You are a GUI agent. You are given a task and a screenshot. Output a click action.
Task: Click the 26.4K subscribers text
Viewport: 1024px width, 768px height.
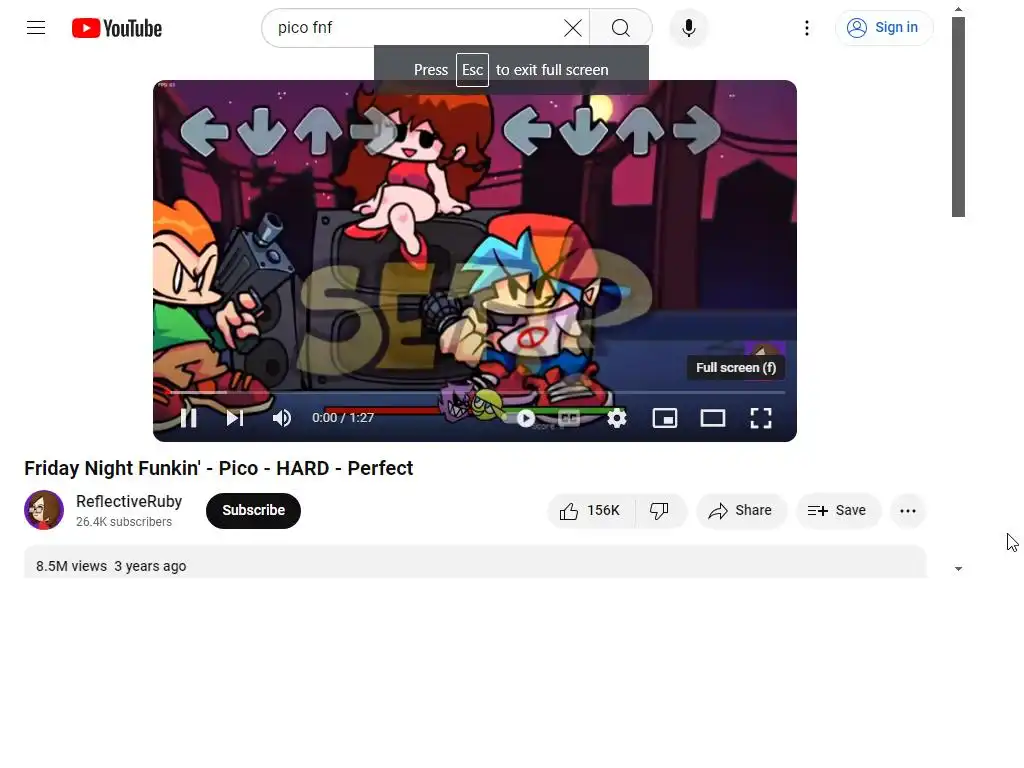(x=124, y=522)
